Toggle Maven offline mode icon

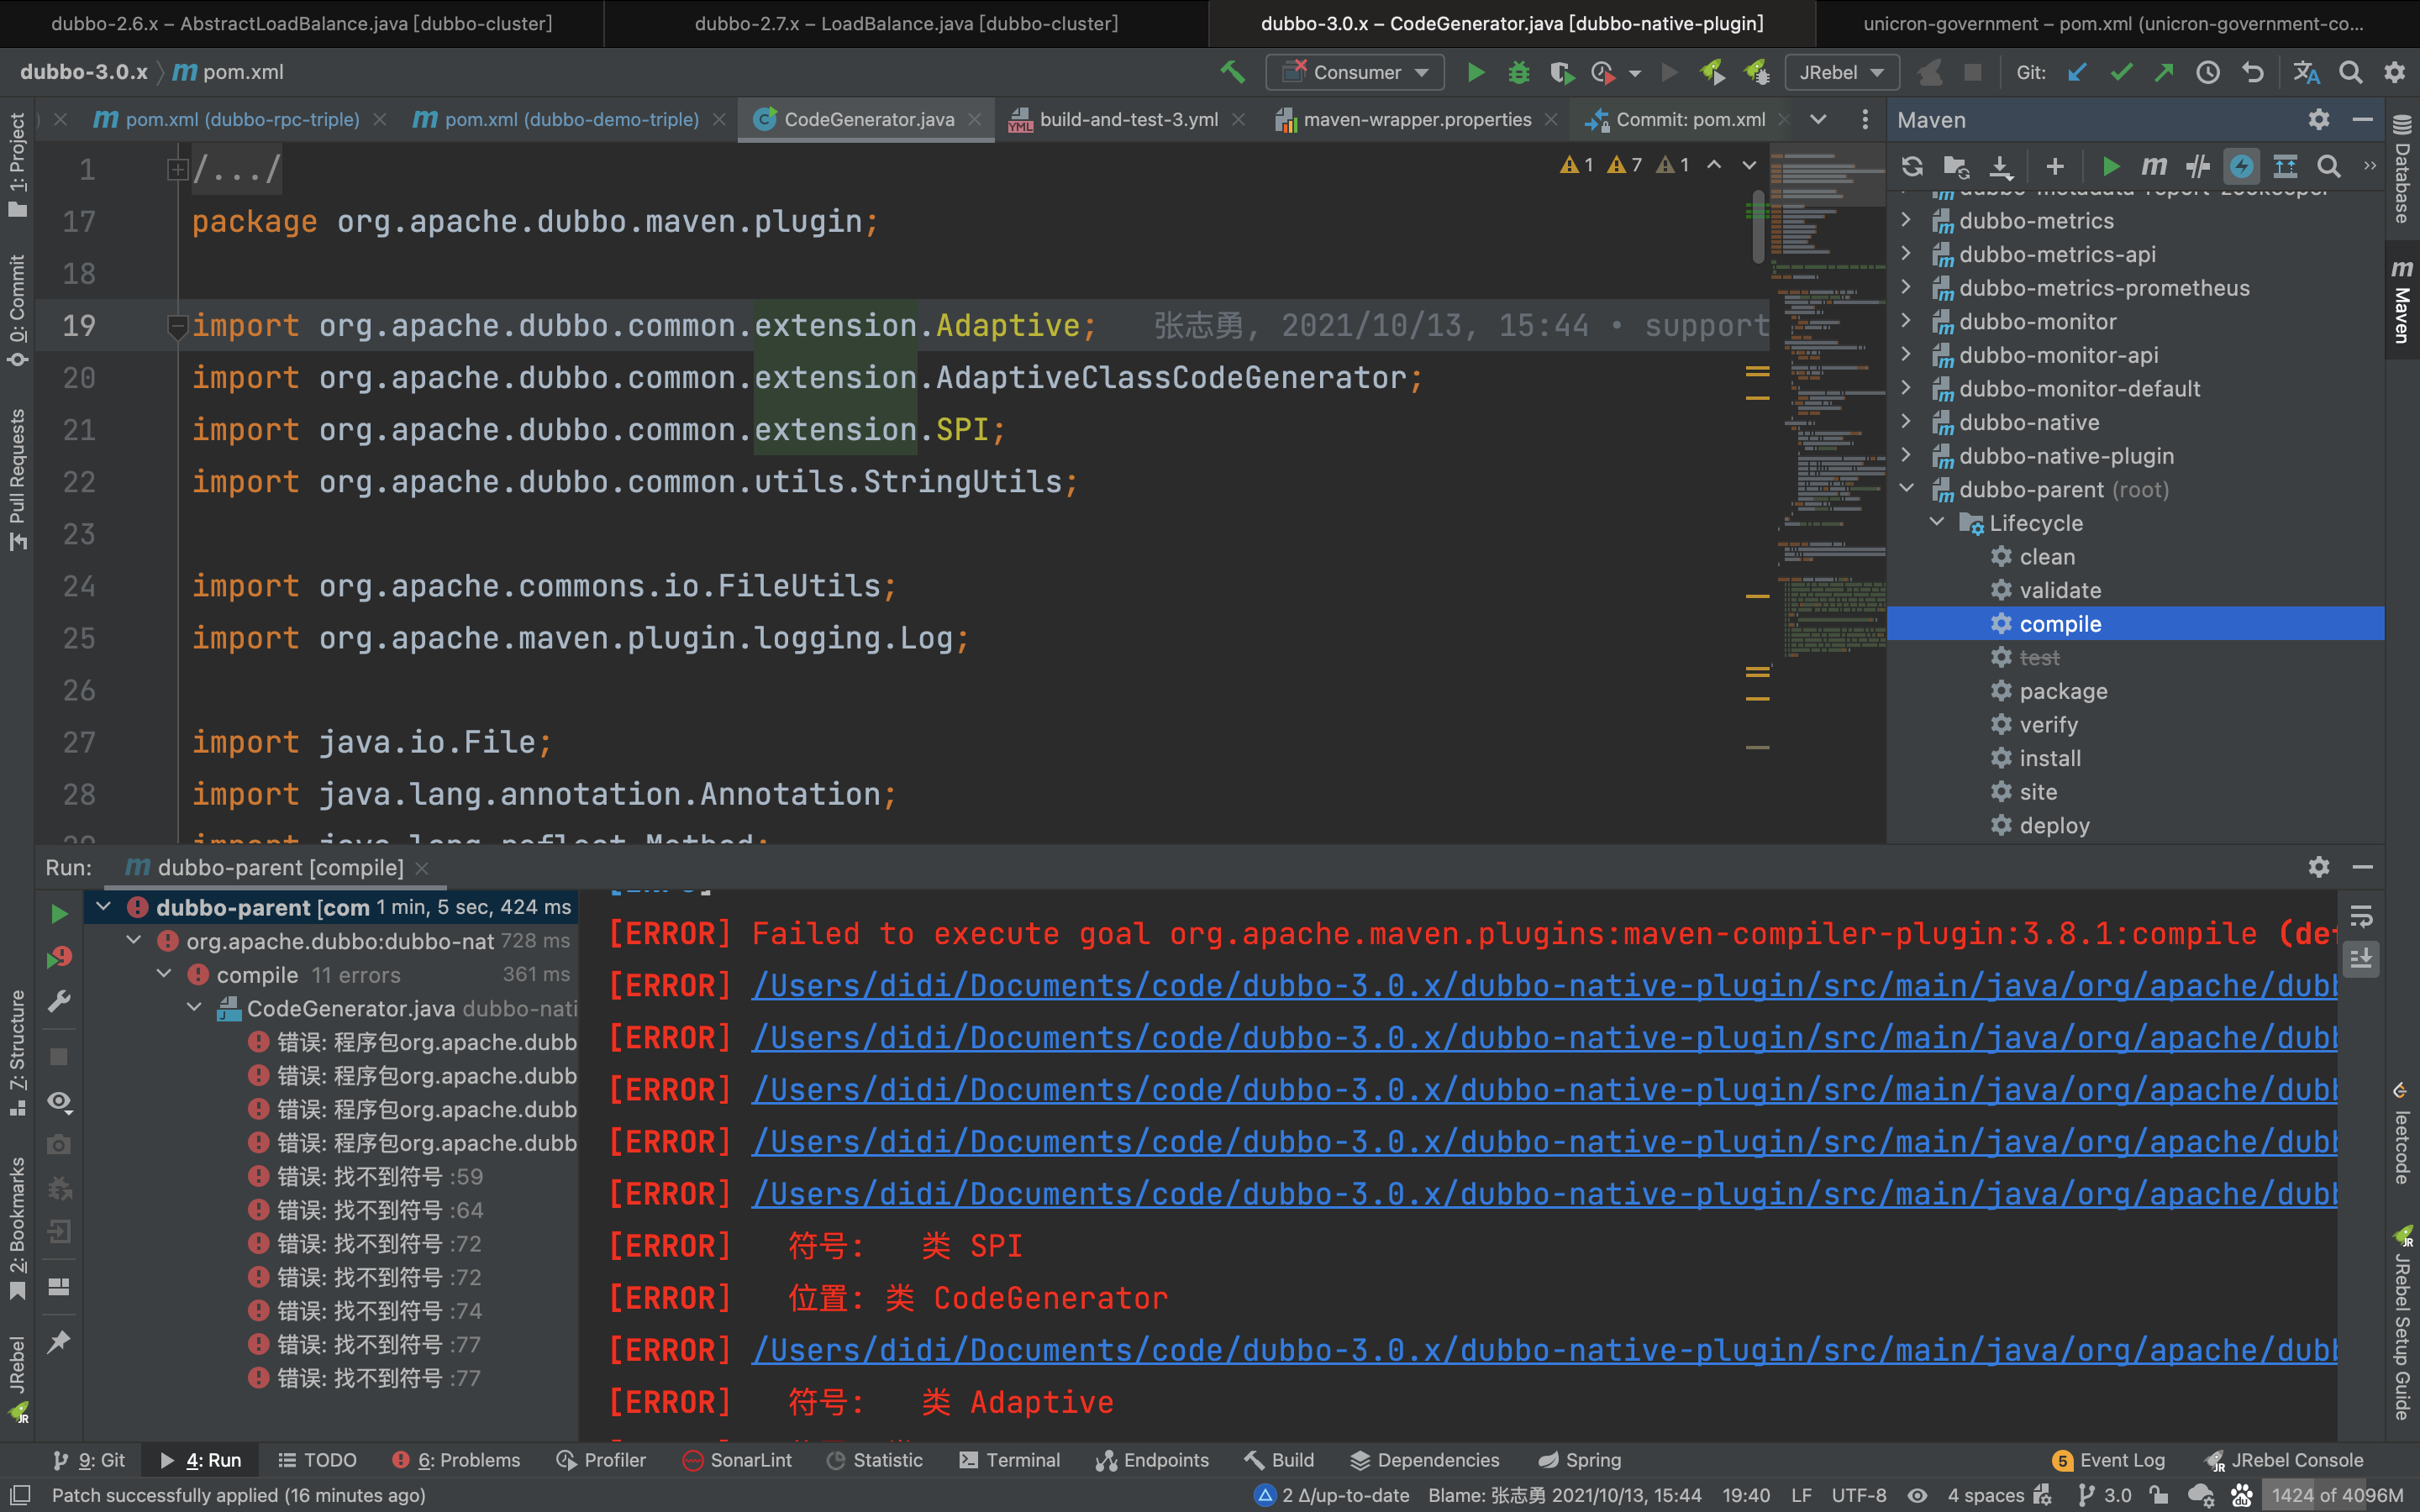click(2198, 166)
